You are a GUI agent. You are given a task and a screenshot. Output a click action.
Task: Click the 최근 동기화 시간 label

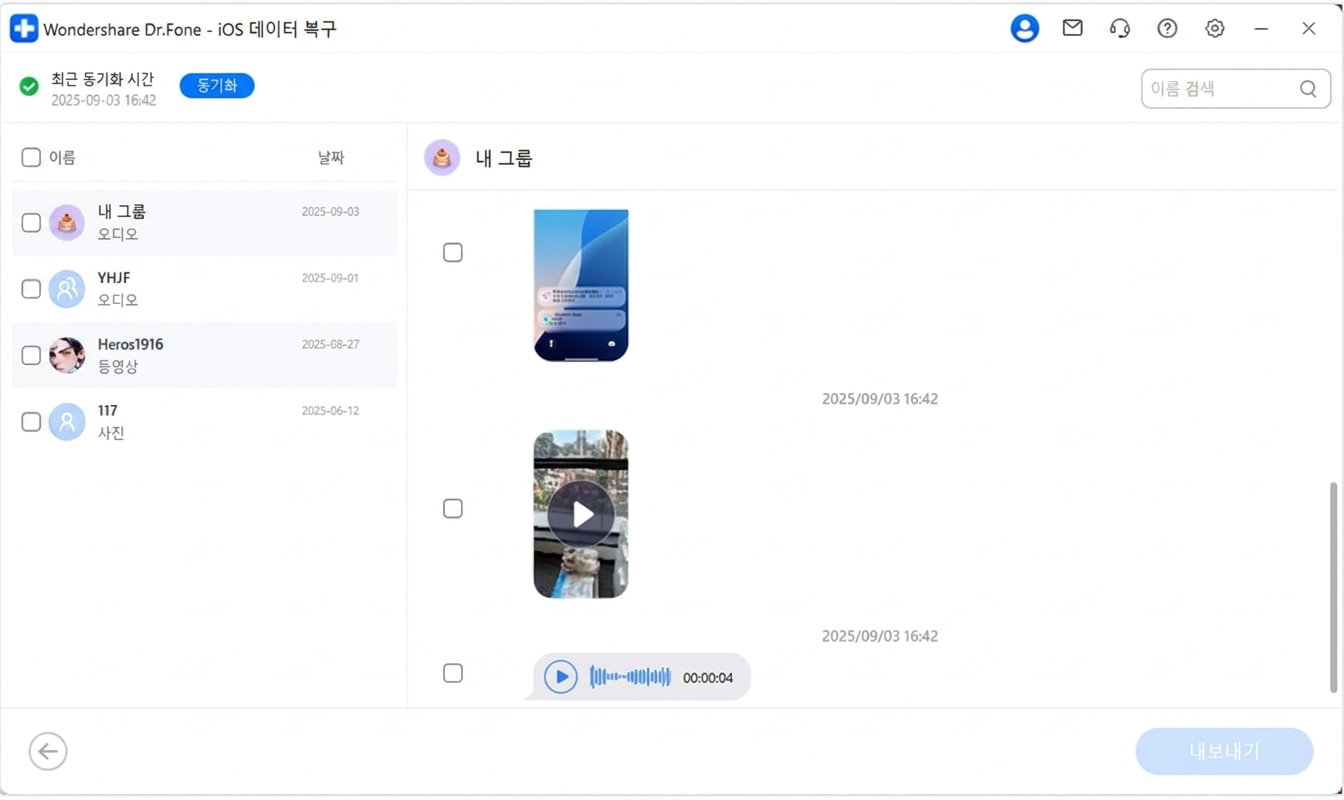[x=103, y=79]
